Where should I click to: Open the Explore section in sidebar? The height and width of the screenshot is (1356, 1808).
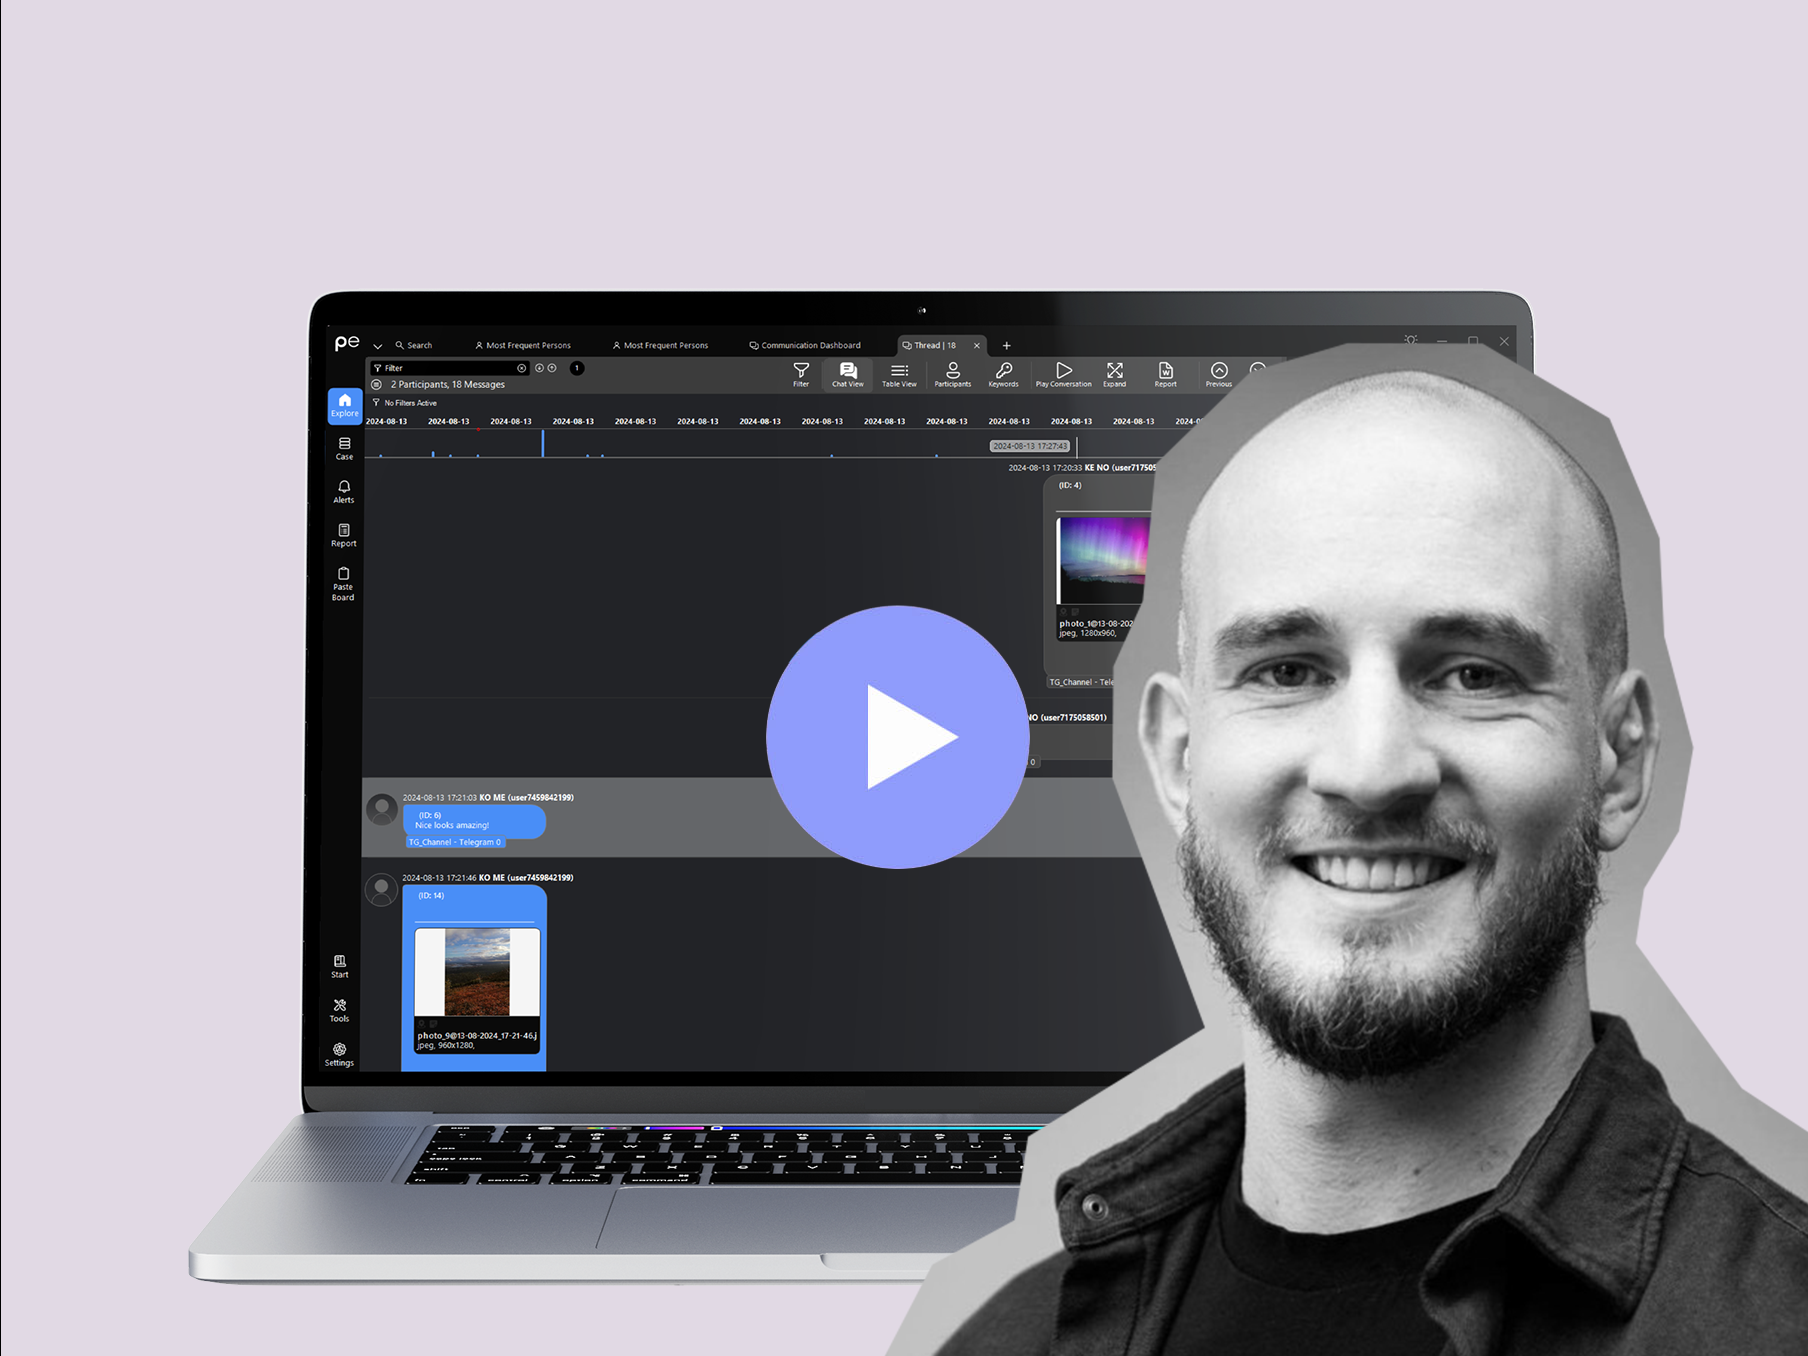pos(345,405)
